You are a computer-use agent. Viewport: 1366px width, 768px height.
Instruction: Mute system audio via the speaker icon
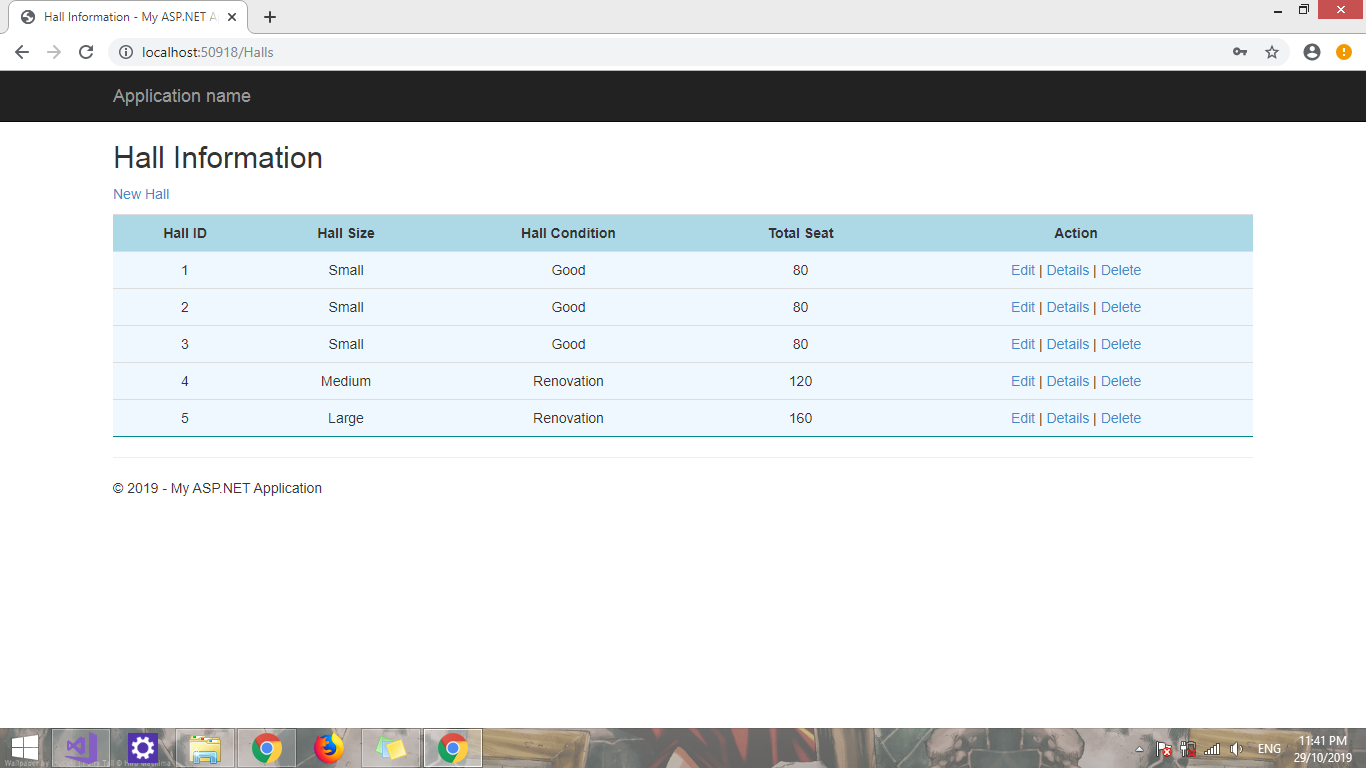click(x=1236, y=748)
